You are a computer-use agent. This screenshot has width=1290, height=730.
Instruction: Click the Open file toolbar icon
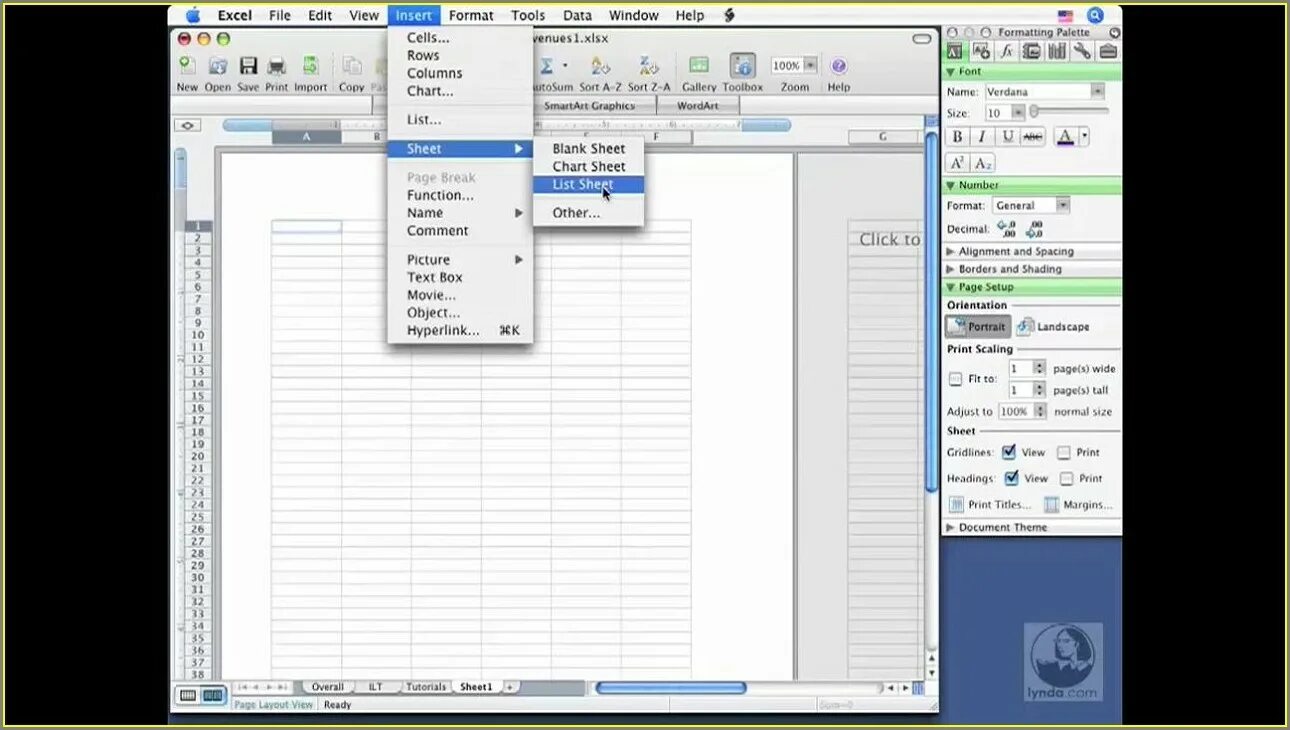[217, 66]
